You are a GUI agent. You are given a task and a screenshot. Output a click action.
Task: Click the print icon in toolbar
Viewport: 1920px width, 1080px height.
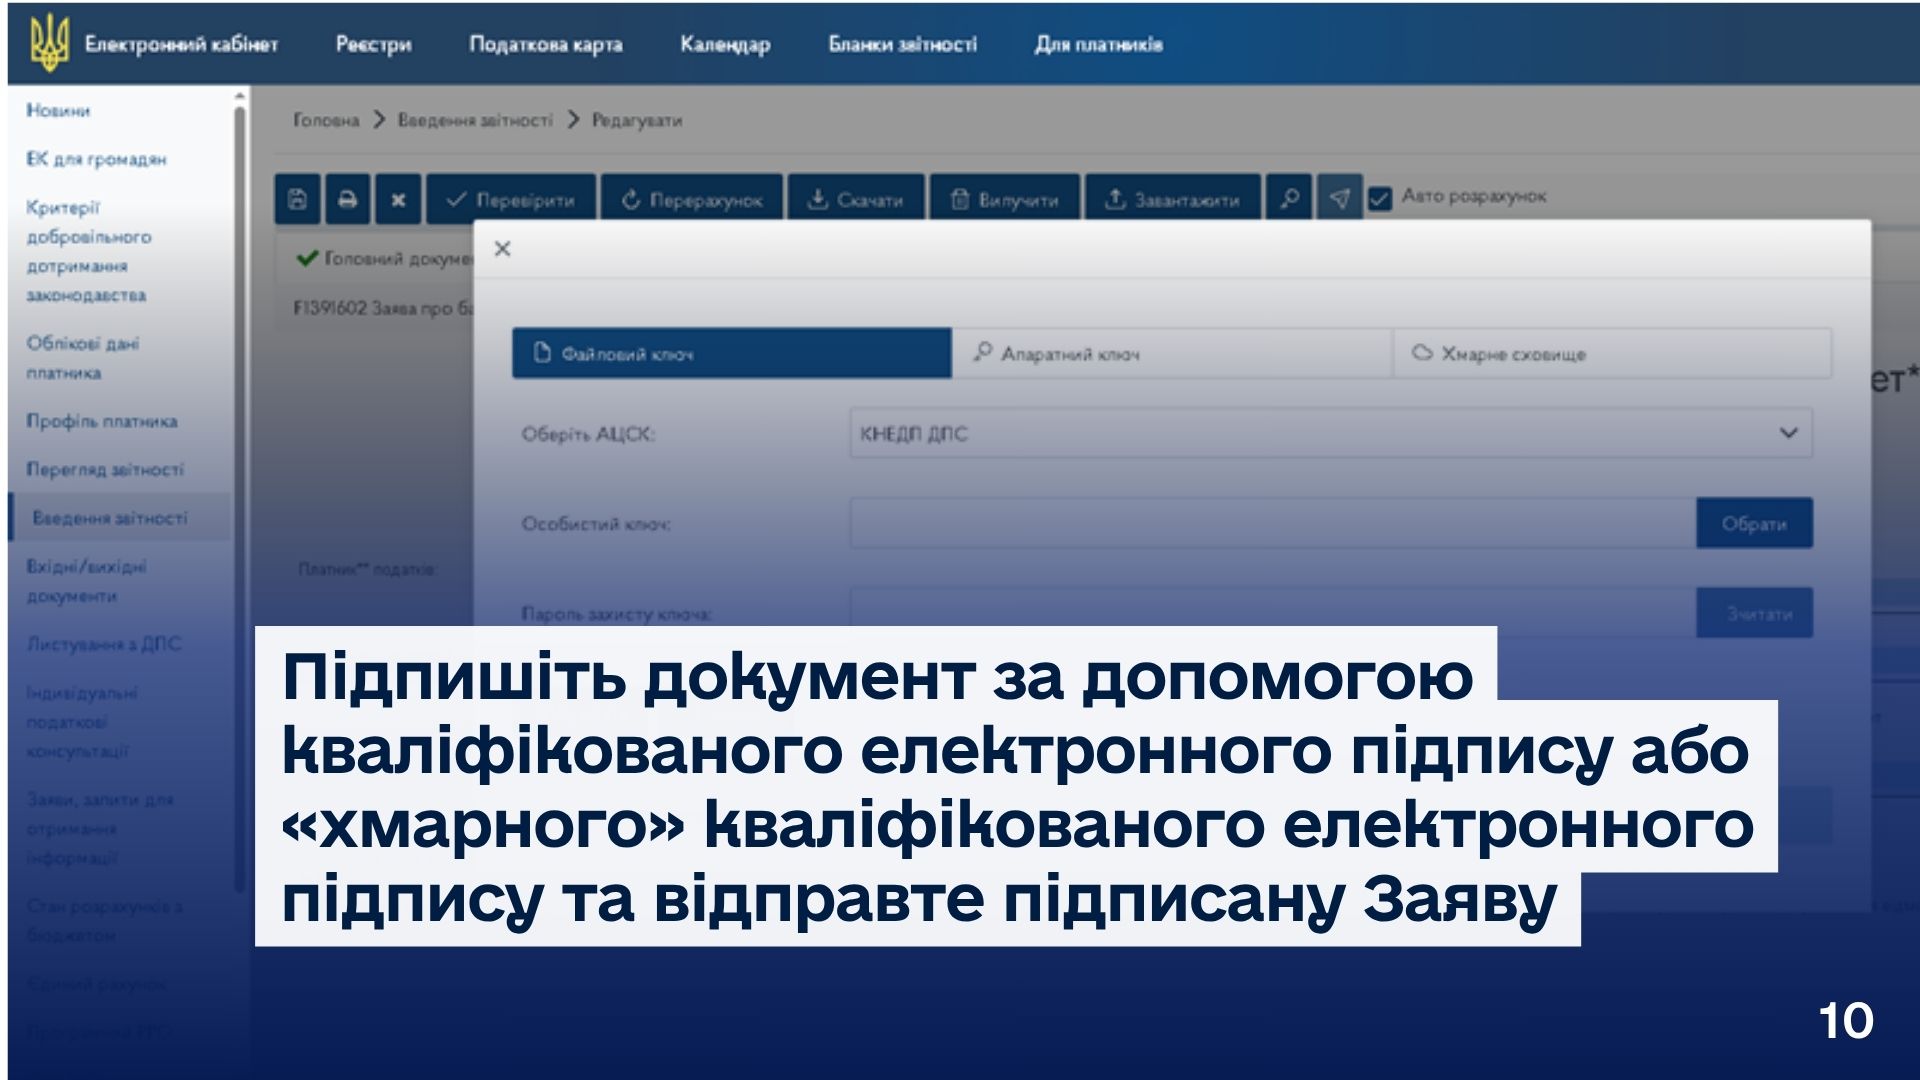point(347,199)
